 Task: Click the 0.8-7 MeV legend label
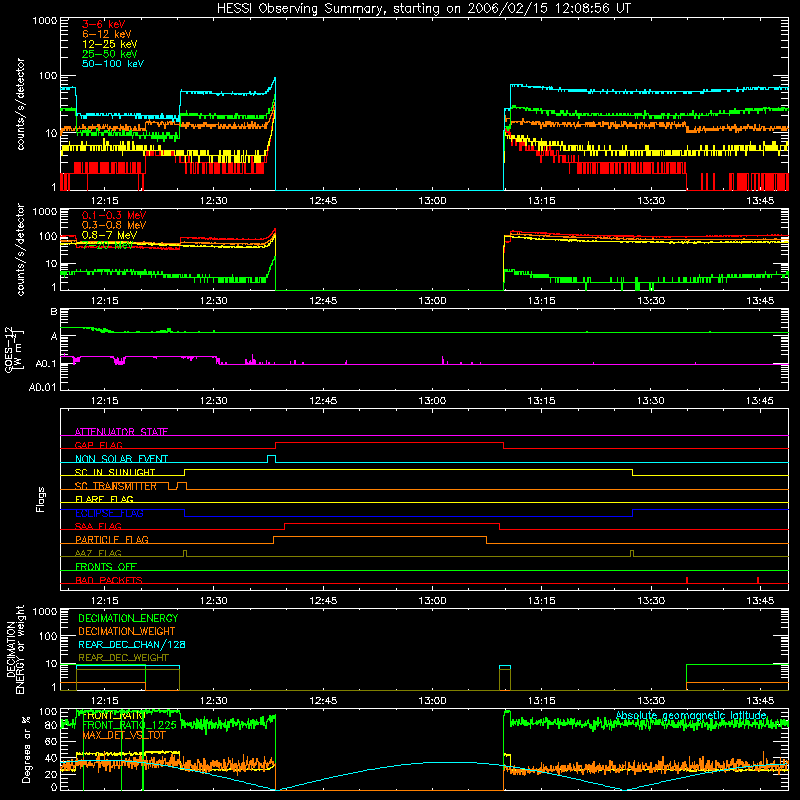[109, 235]
